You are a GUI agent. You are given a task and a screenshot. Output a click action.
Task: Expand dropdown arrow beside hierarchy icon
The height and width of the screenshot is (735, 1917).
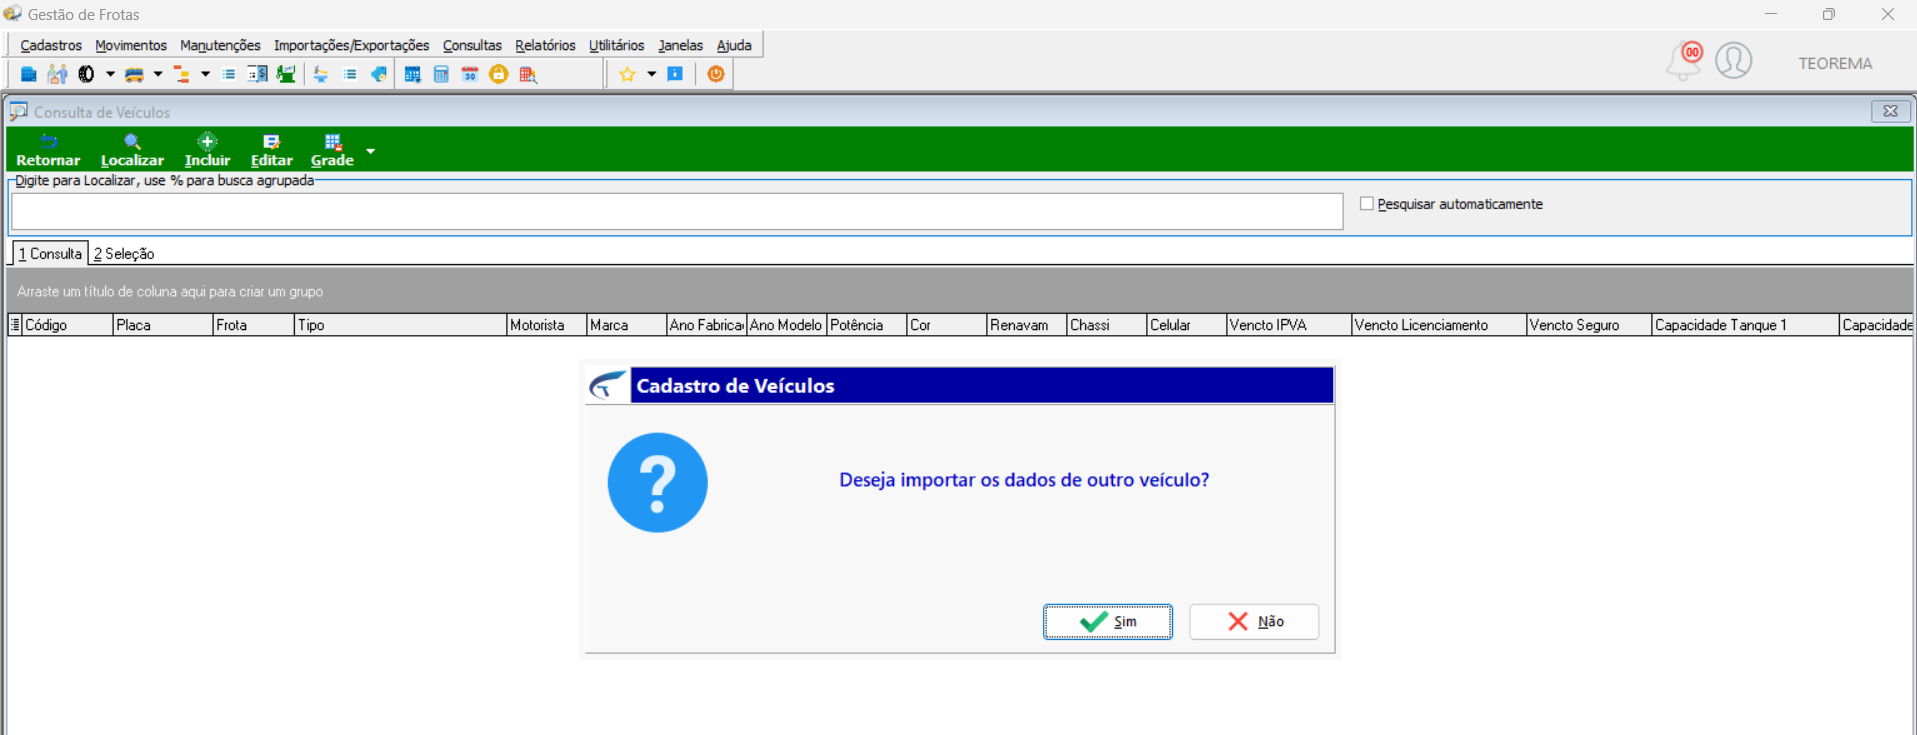coord(205,74)
